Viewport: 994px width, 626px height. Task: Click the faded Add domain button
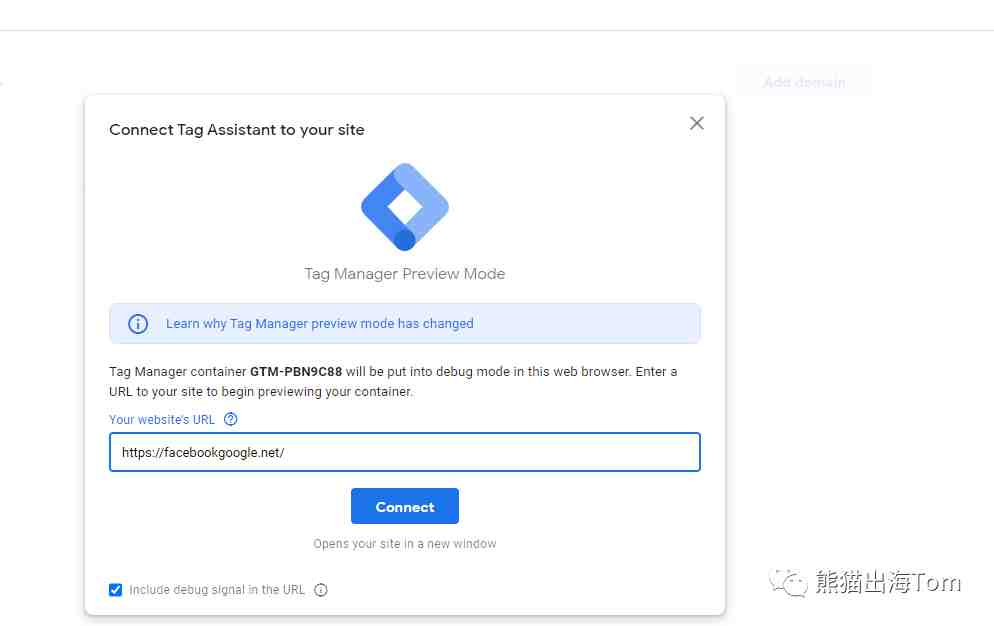click(x=804, y=82)
